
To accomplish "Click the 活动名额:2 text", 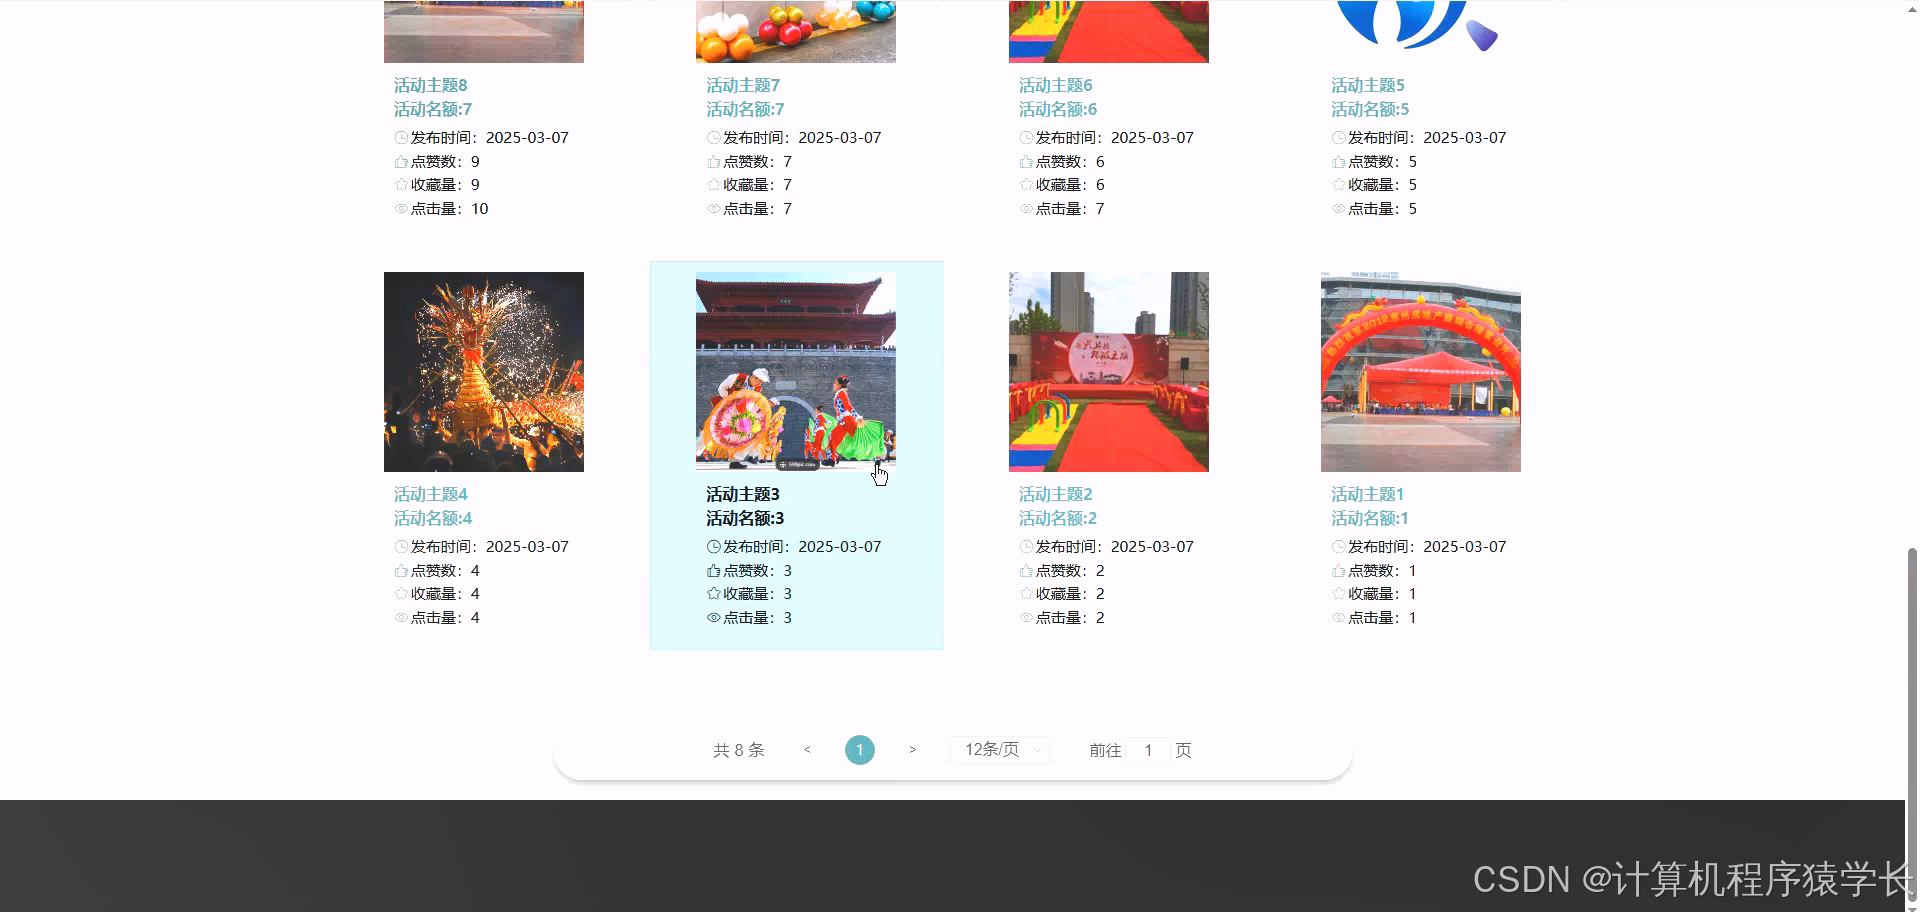I will (1058, 518).
